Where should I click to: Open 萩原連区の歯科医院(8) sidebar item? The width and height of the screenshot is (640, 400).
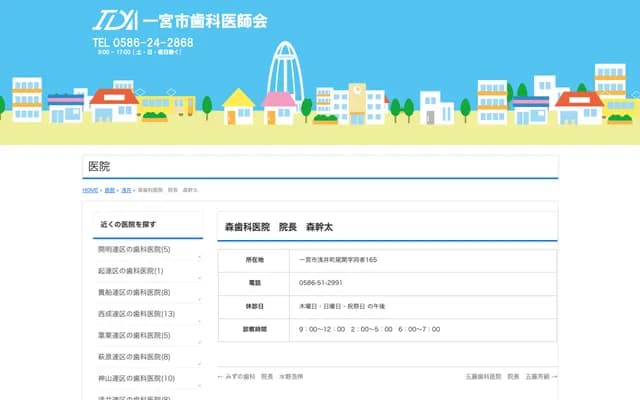click(134, 357)
